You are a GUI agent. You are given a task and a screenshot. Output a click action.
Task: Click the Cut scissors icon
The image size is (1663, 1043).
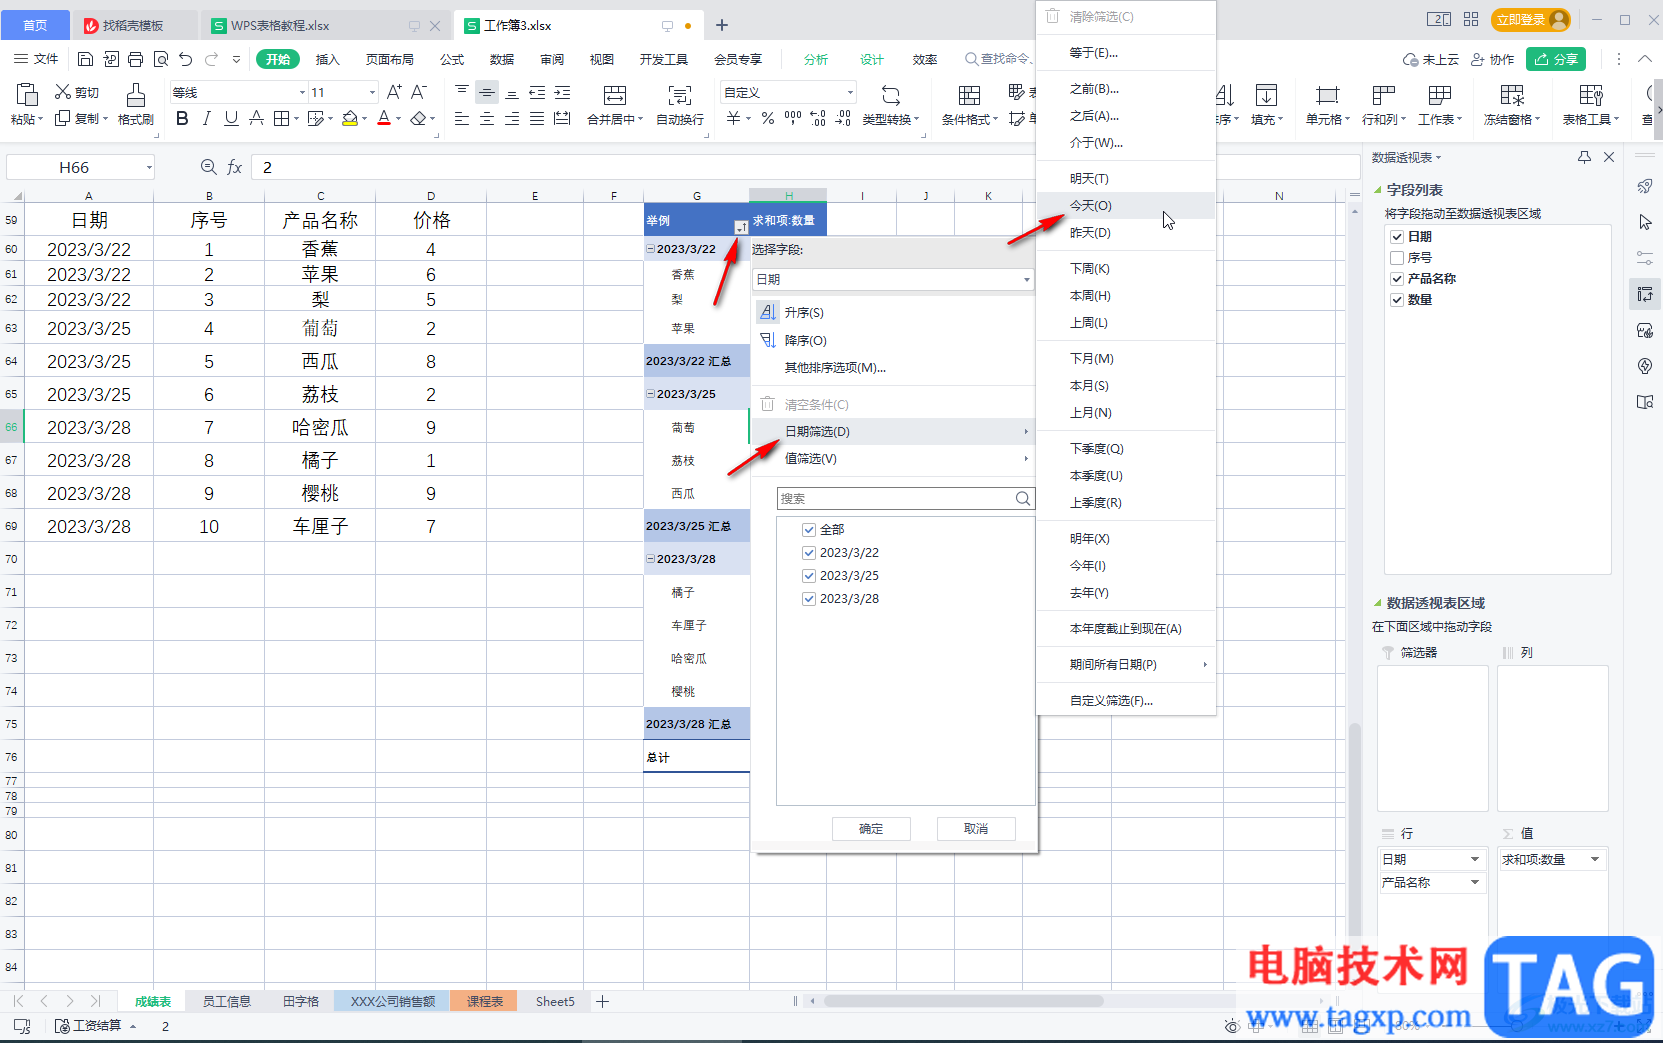tap(63, 92)
